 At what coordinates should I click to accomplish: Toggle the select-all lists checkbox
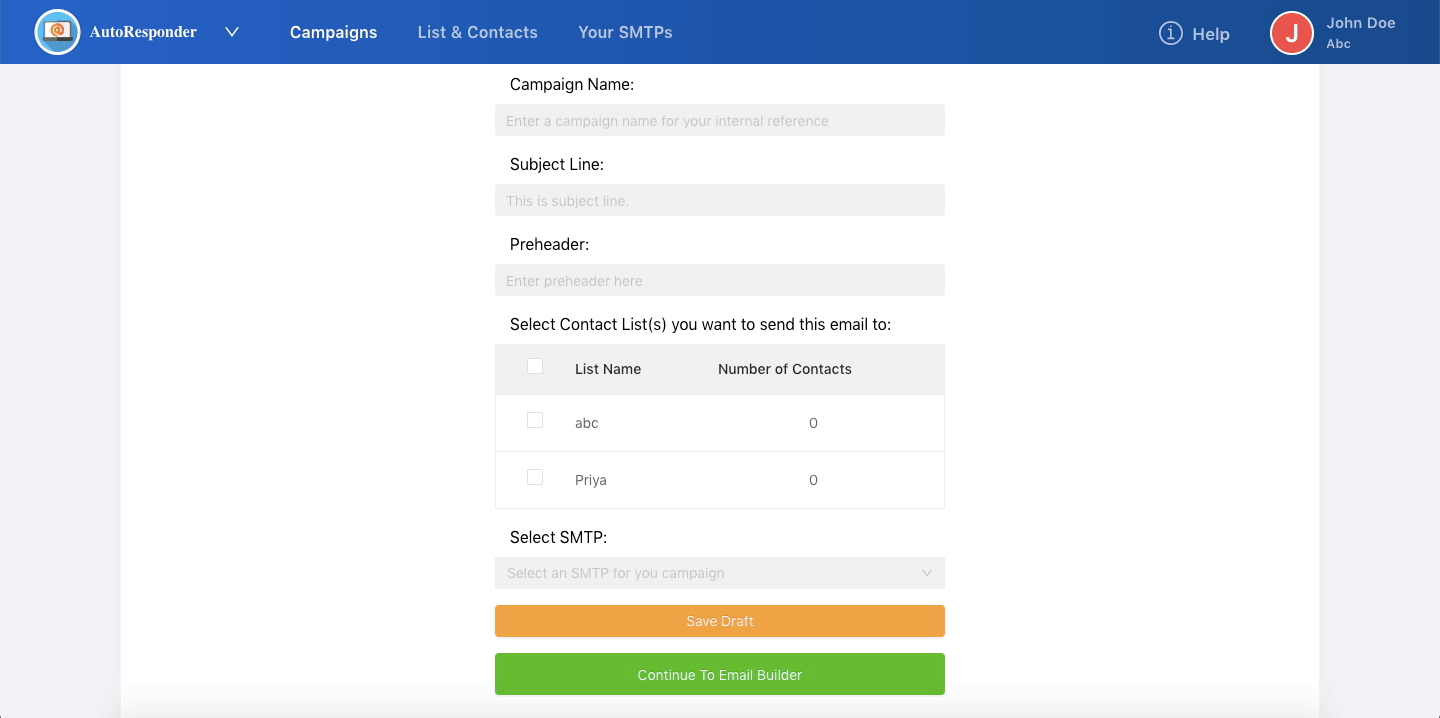(x=535, y=367)
